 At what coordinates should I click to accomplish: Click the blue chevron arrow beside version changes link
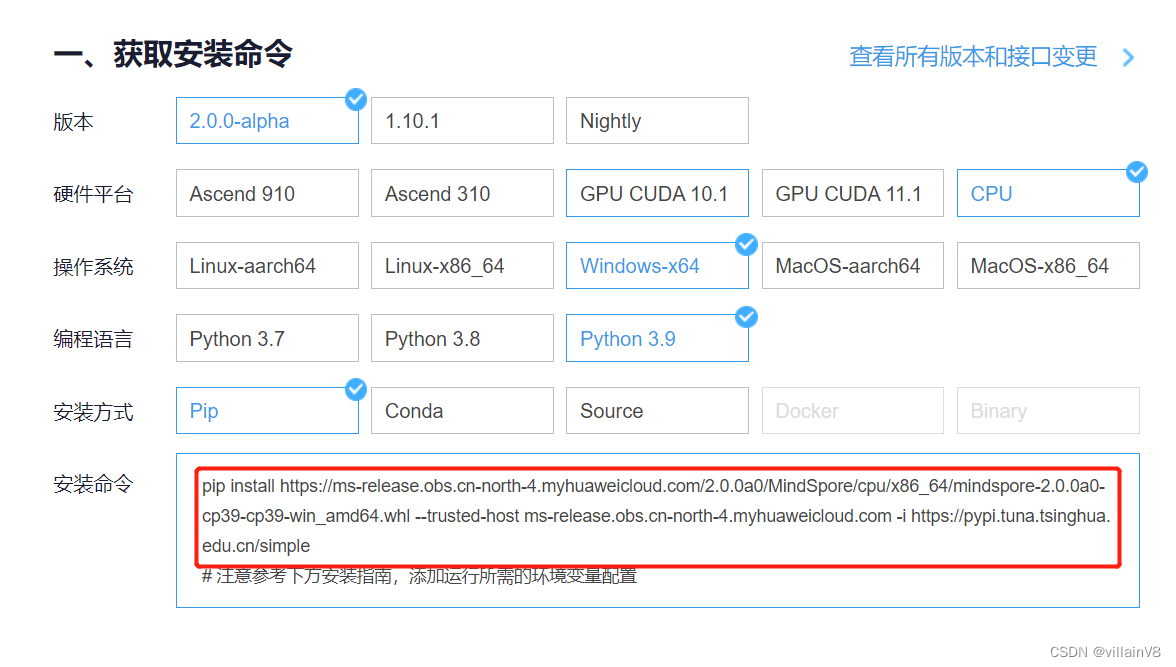[x=1128, y=58]
